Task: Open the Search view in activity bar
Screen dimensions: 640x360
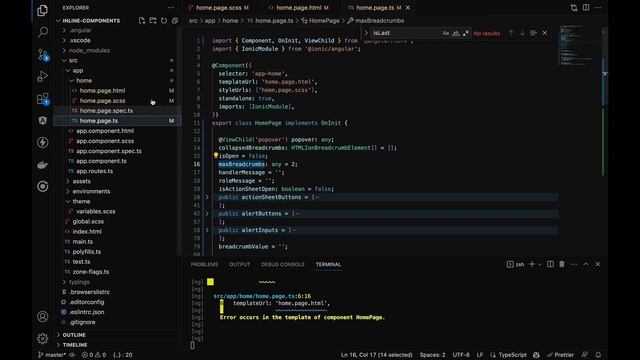Action: tap(42, 32)
